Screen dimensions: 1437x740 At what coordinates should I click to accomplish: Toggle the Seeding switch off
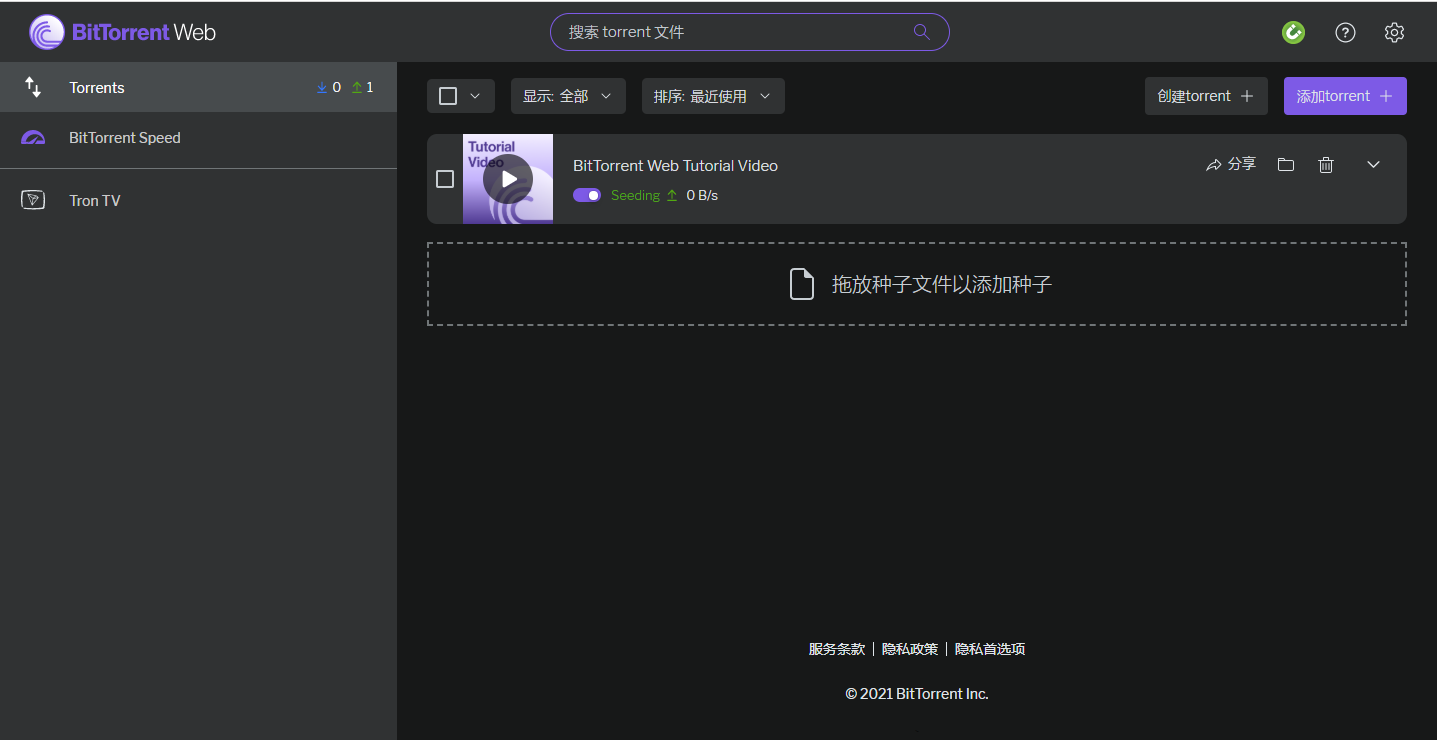[587, 195]
